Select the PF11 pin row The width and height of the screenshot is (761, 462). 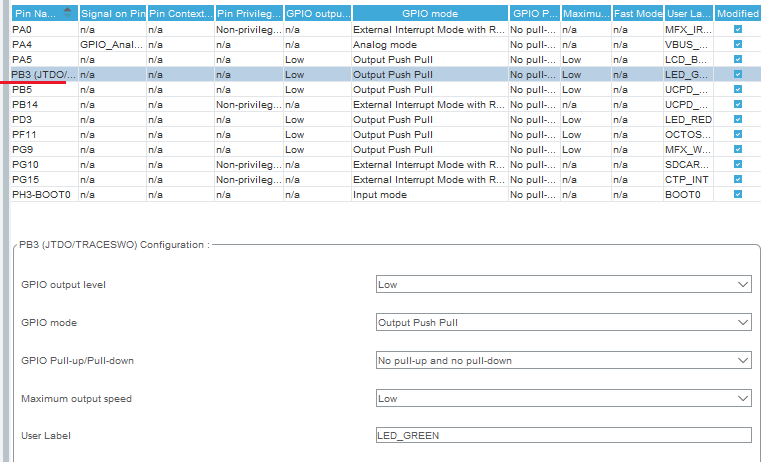[385, 135]
